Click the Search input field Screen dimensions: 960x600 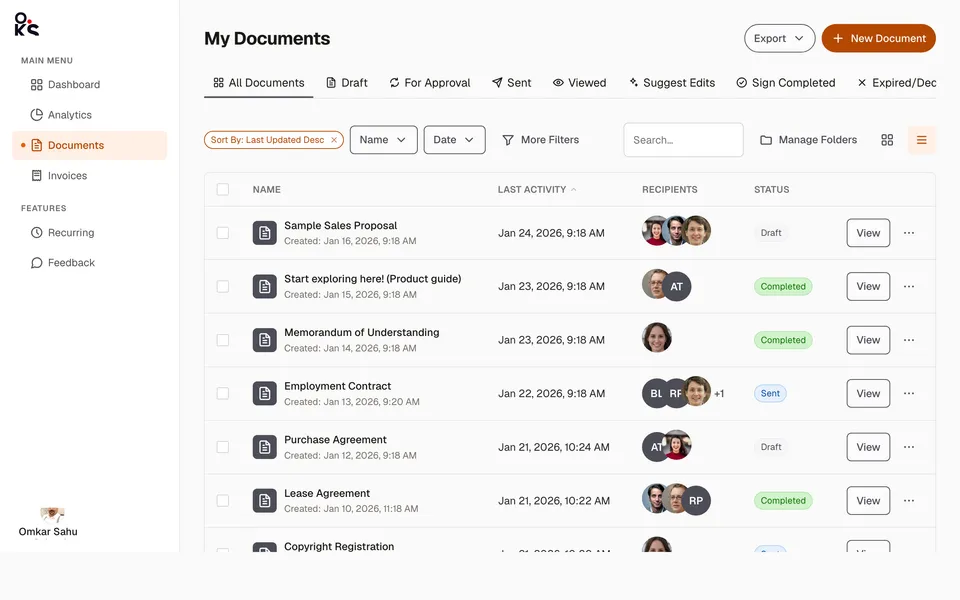(x=683, y=140)
